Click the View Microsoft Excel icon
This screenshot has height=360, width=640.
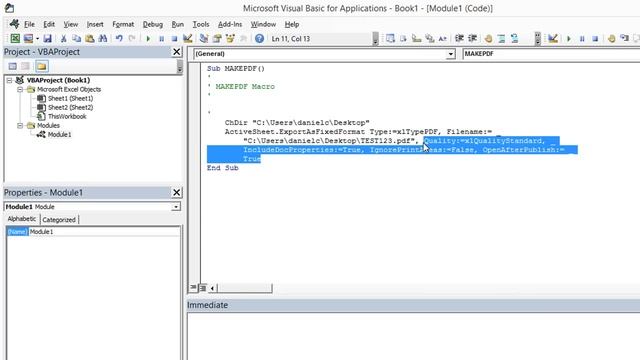pyautogui.click(x=15, y=38)
